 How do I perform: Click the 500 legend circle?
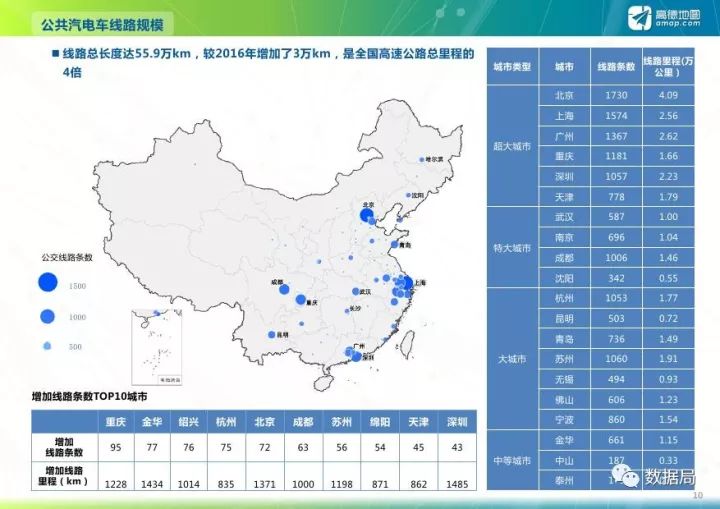click(x=47, y=346)
